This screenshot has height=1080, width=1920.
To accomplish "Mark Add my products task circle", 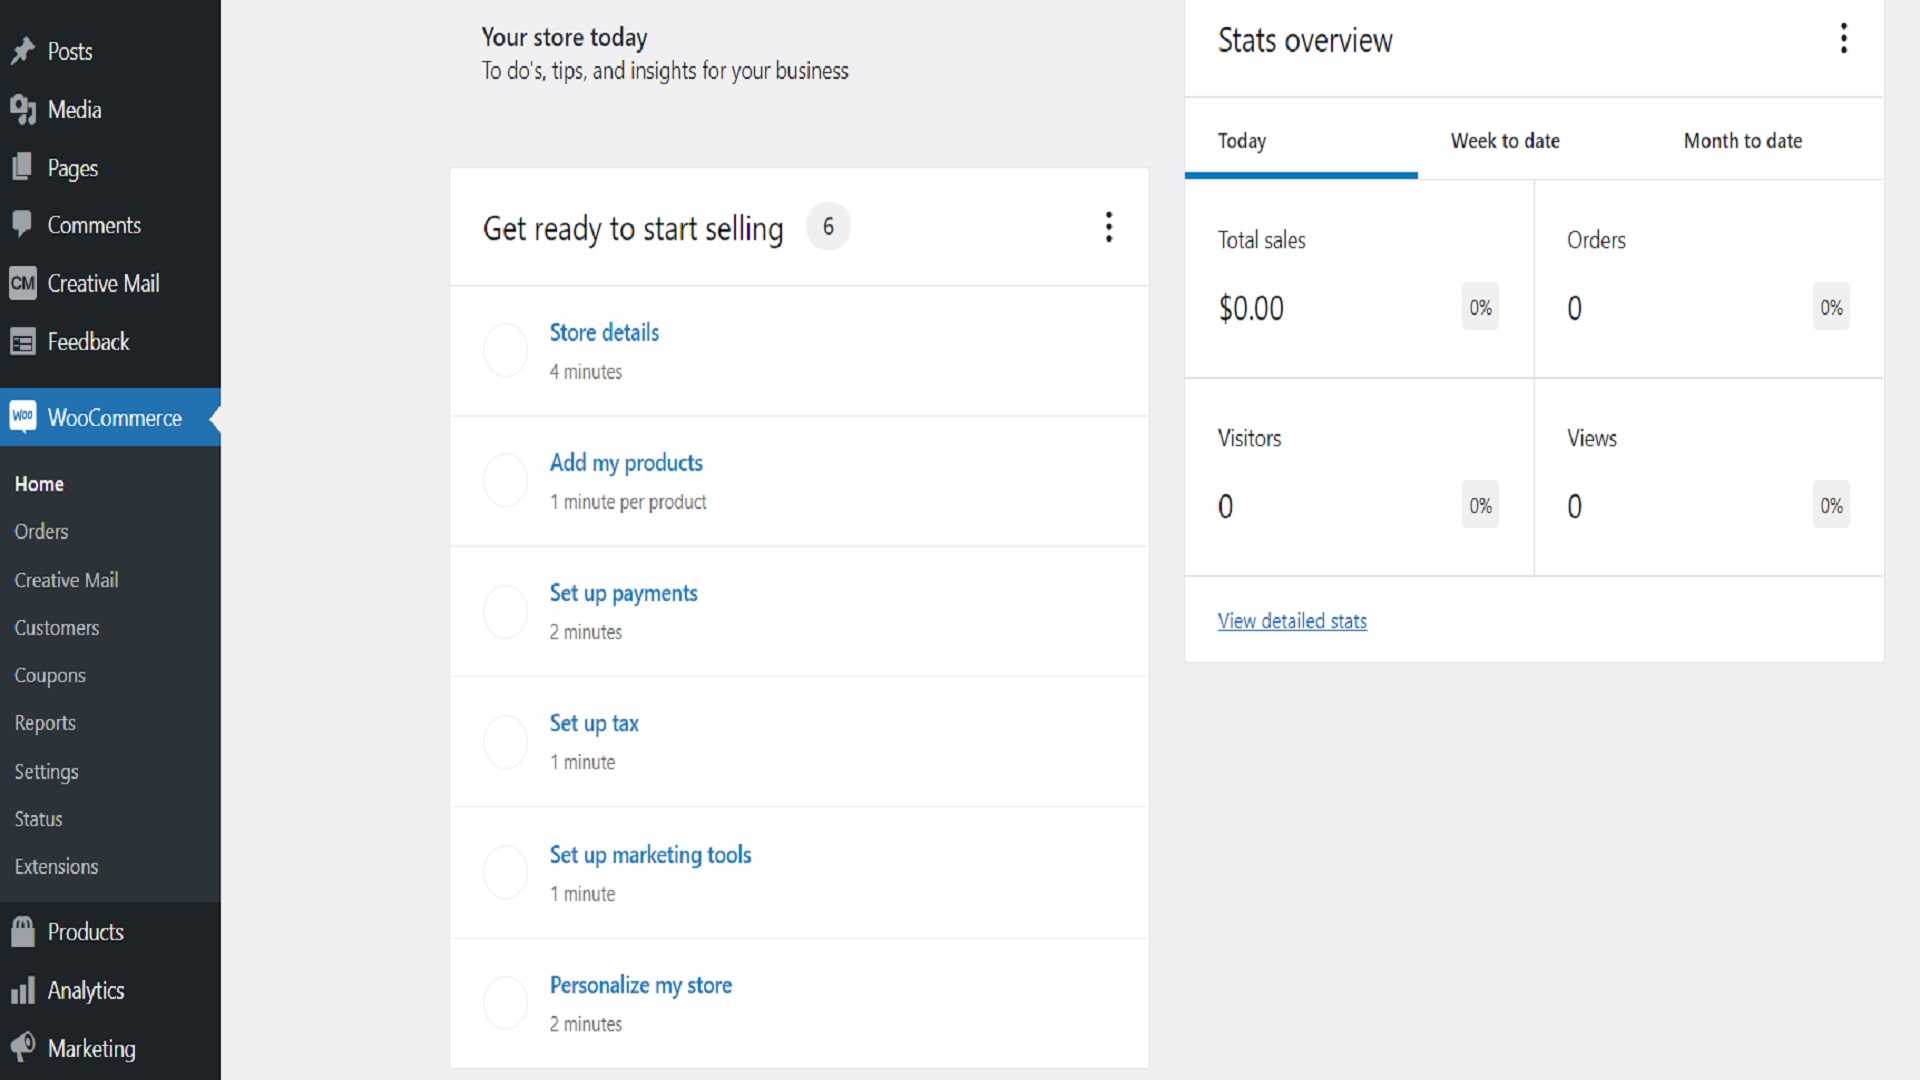I will [x=506, y=480].
